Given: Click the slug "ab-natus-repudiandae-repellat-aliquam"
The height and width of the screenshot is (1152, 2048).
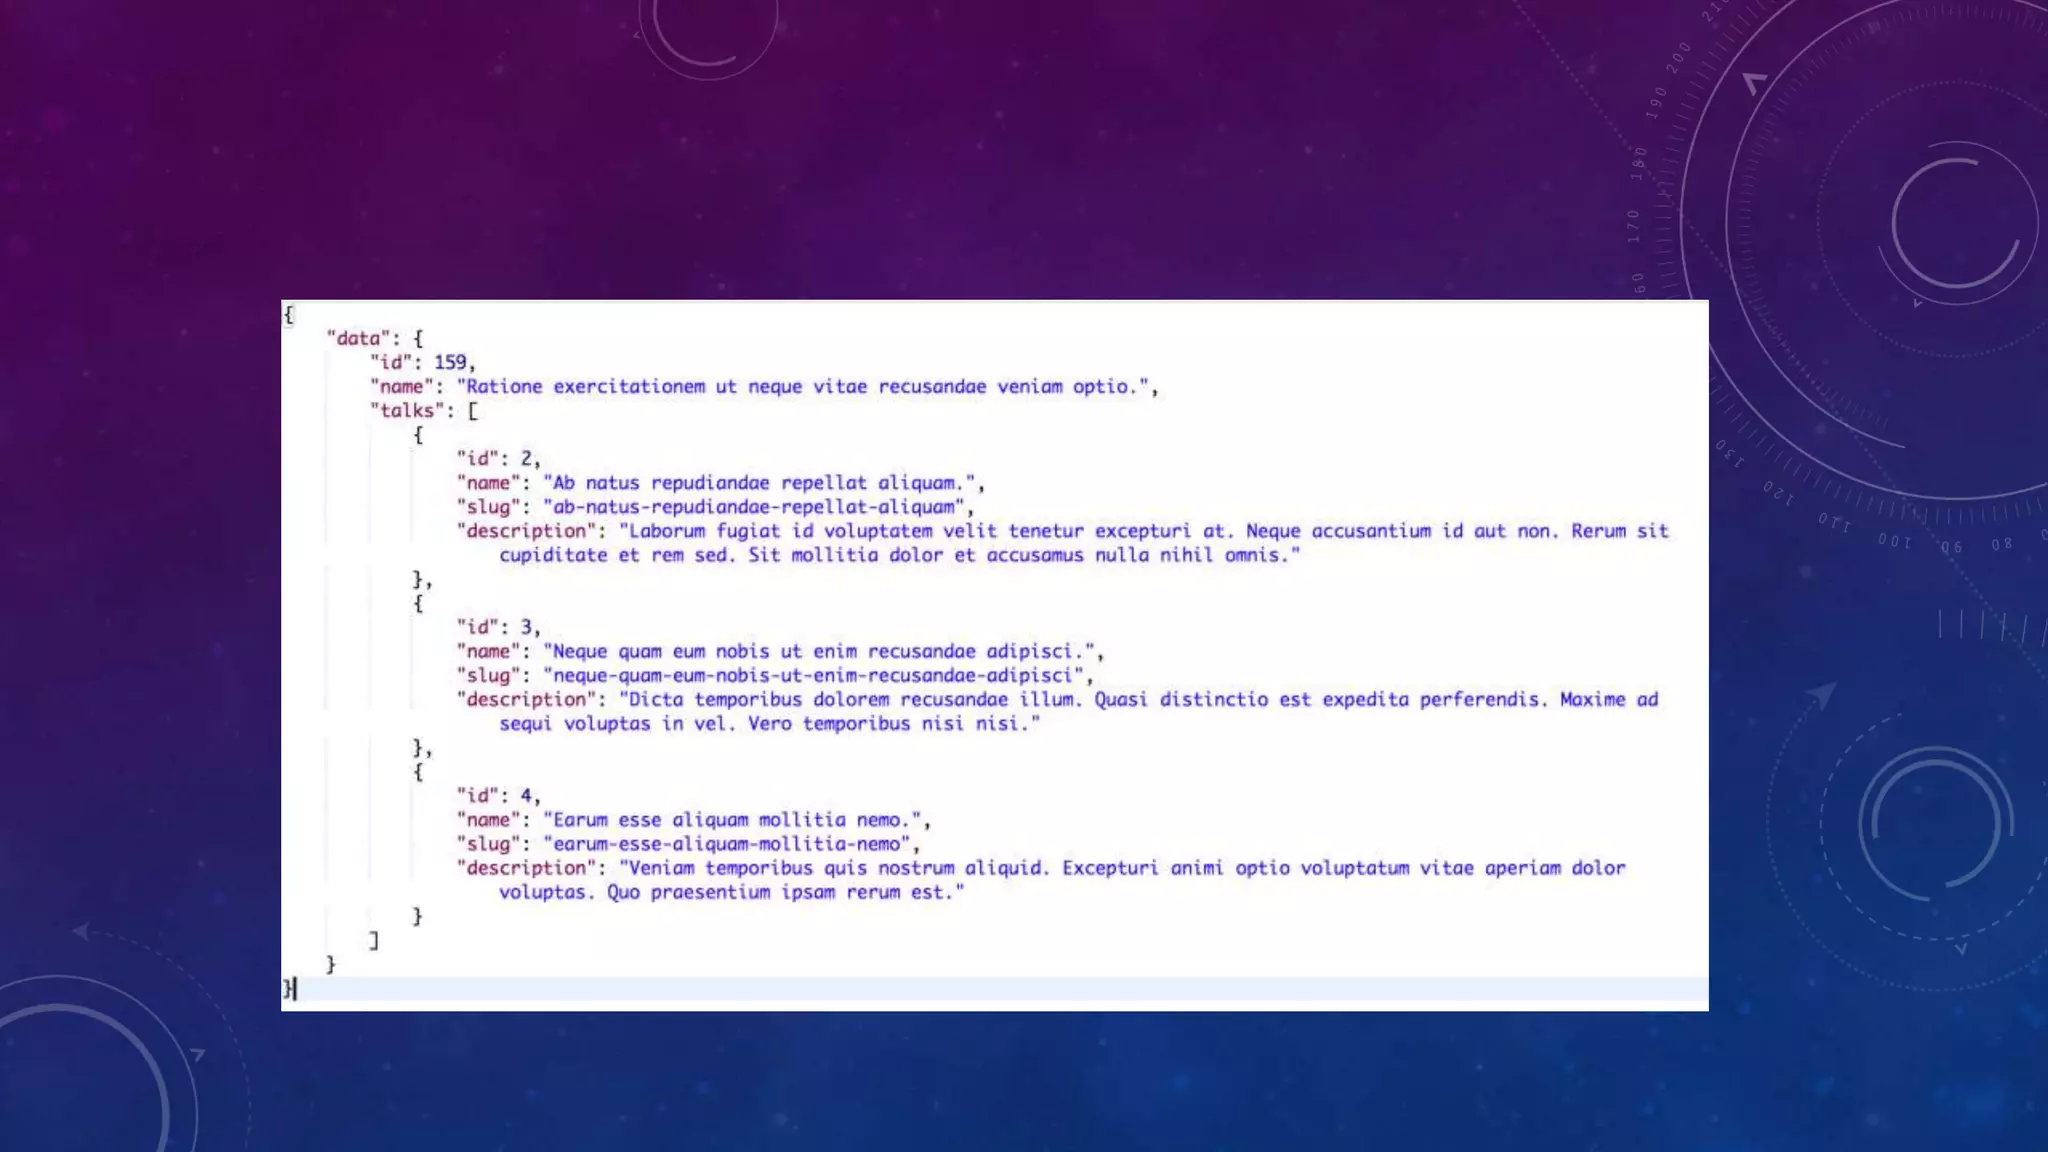Looking at the screenshot, I should click(x=757, y=507).
